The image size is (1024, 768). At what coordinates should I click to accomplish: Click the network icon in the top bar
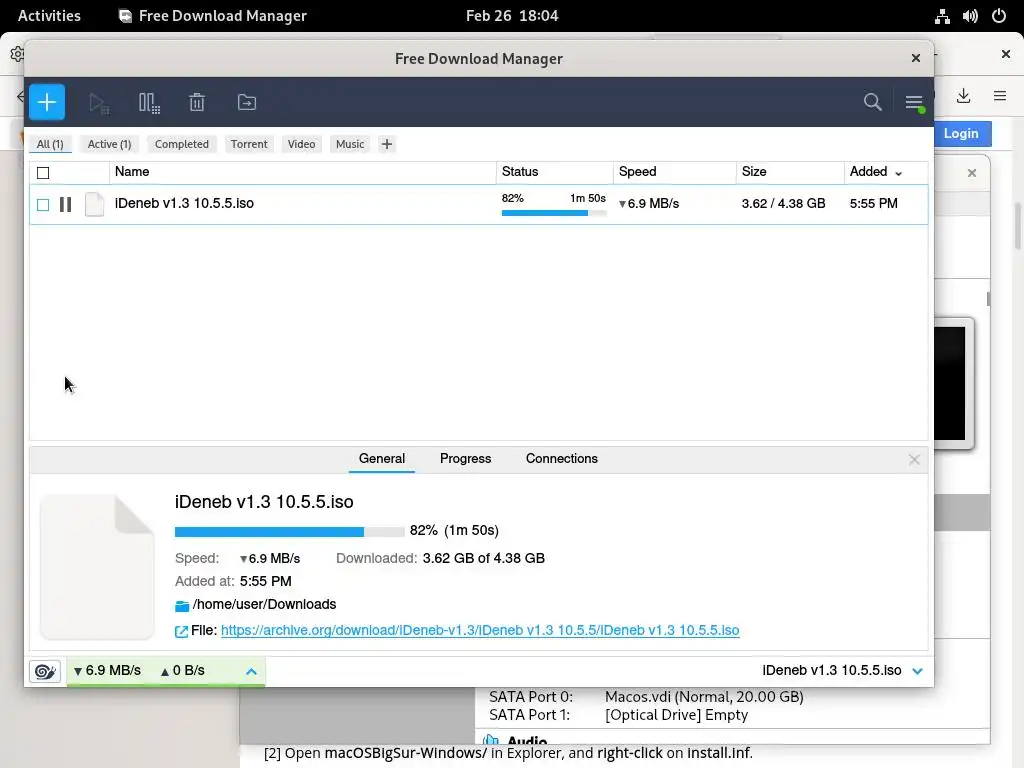(942, 16)
